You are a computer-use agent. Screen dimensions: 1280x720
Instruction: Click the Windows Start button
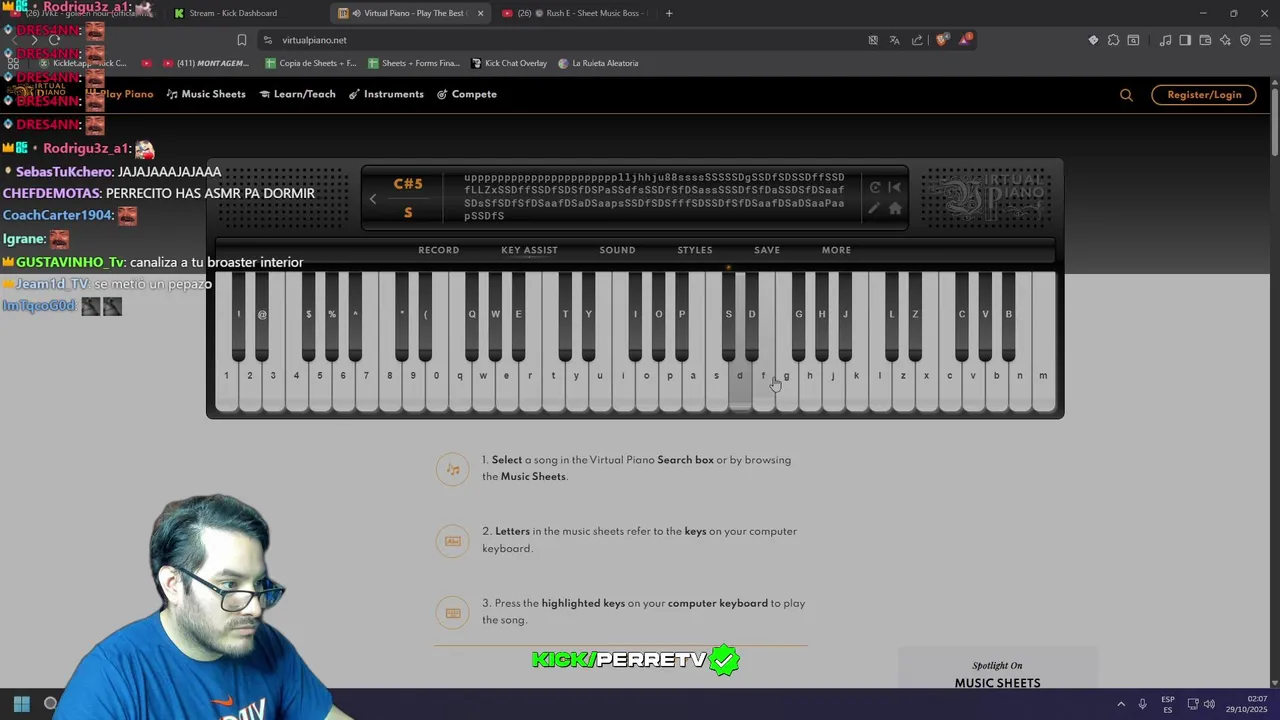click(21, 704)
